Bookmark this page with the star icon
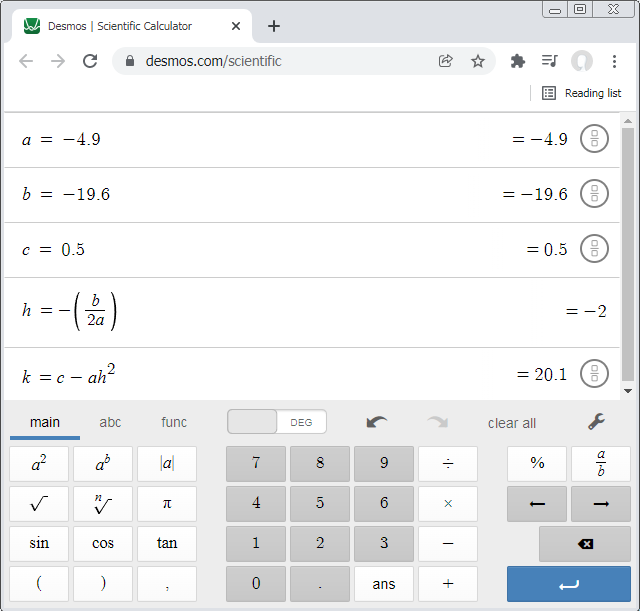640x611 pixels. [478, 61]
